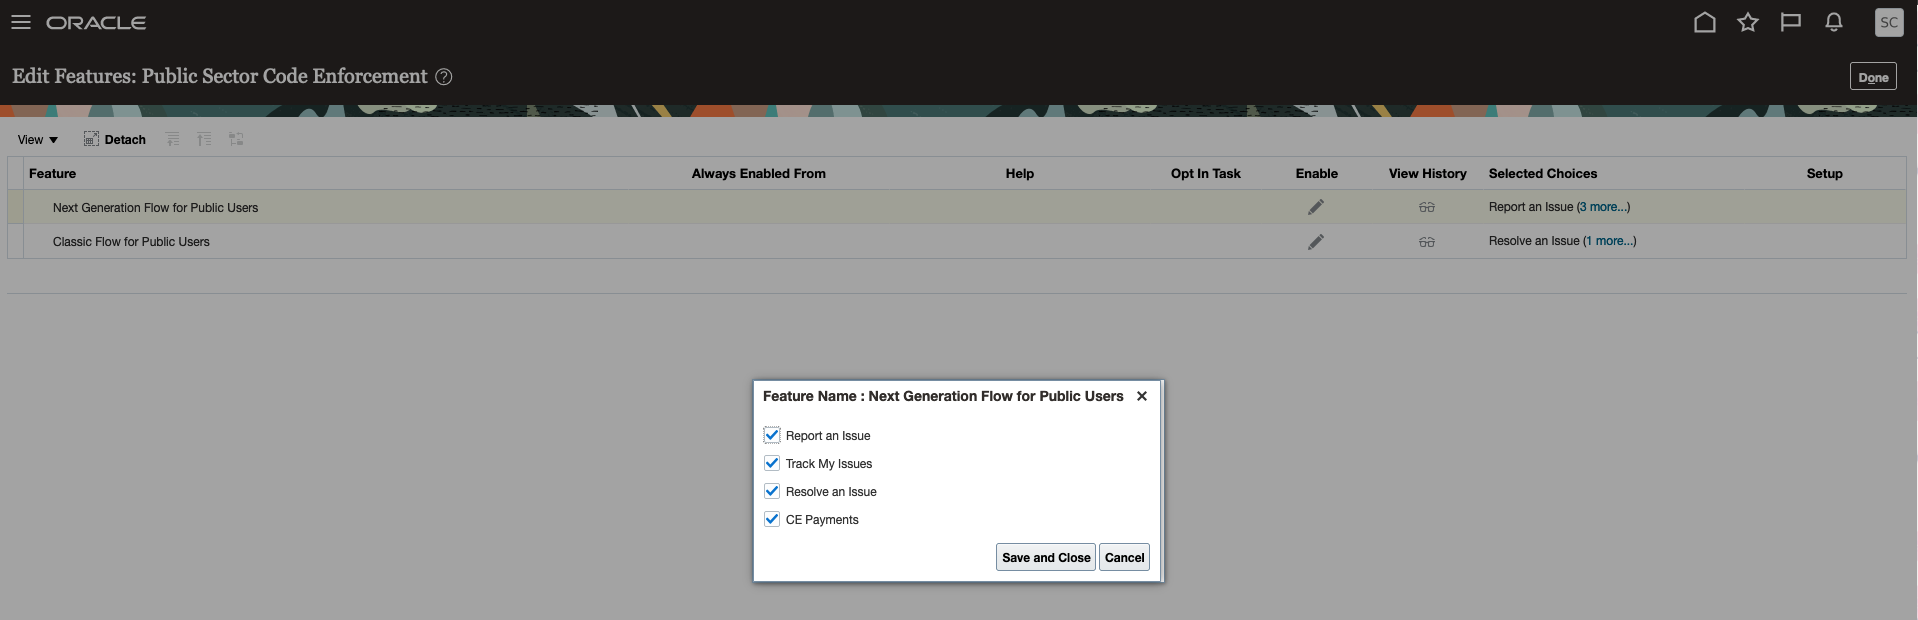Image resolution: width=1918 pixels, height=620 pixels.
Task: Click the Detach label in toolbar
Action: pyautogui.click(x=125, y=140)
